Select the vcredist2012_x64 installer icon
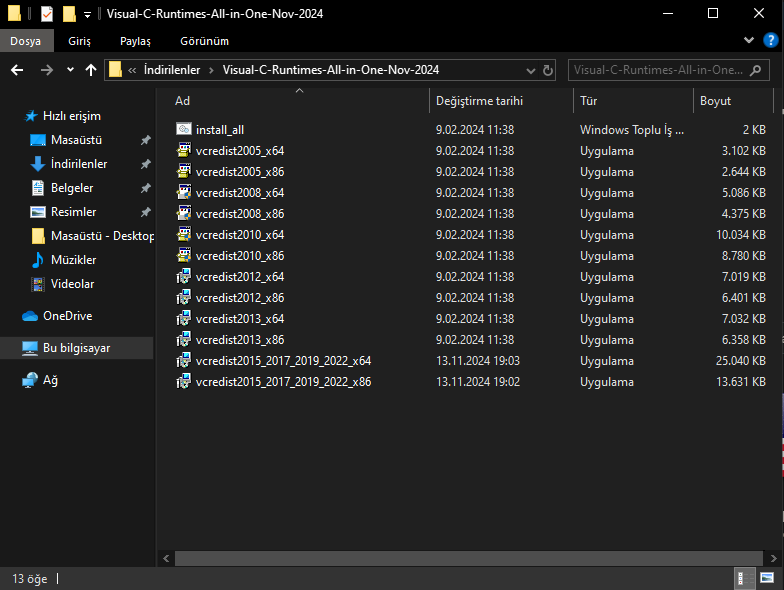 [184, 276]
